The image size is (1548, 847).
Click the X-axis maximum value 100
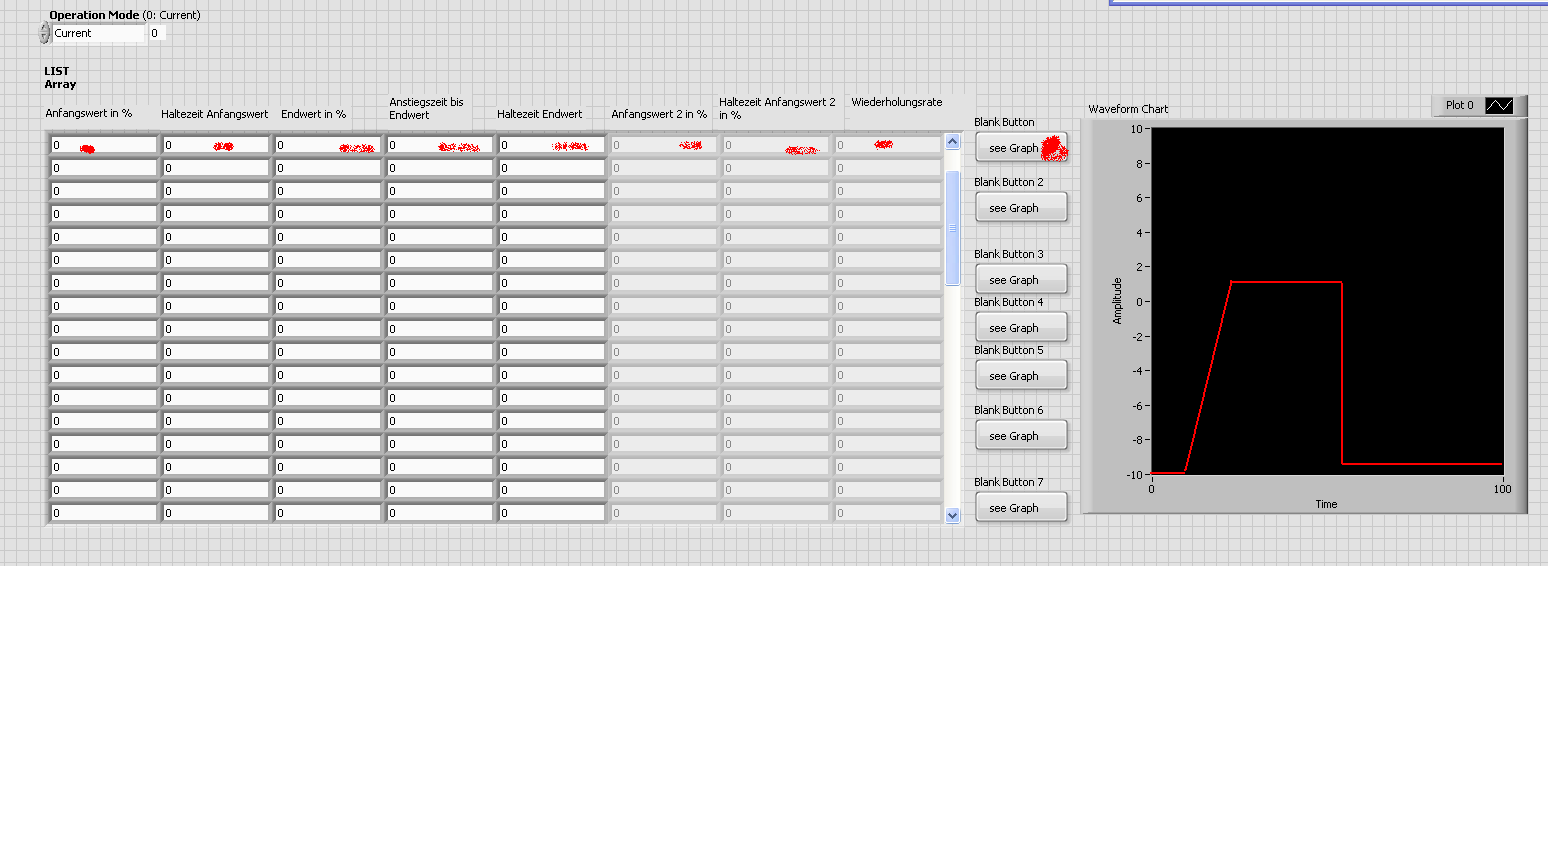tap(1502, 489)
